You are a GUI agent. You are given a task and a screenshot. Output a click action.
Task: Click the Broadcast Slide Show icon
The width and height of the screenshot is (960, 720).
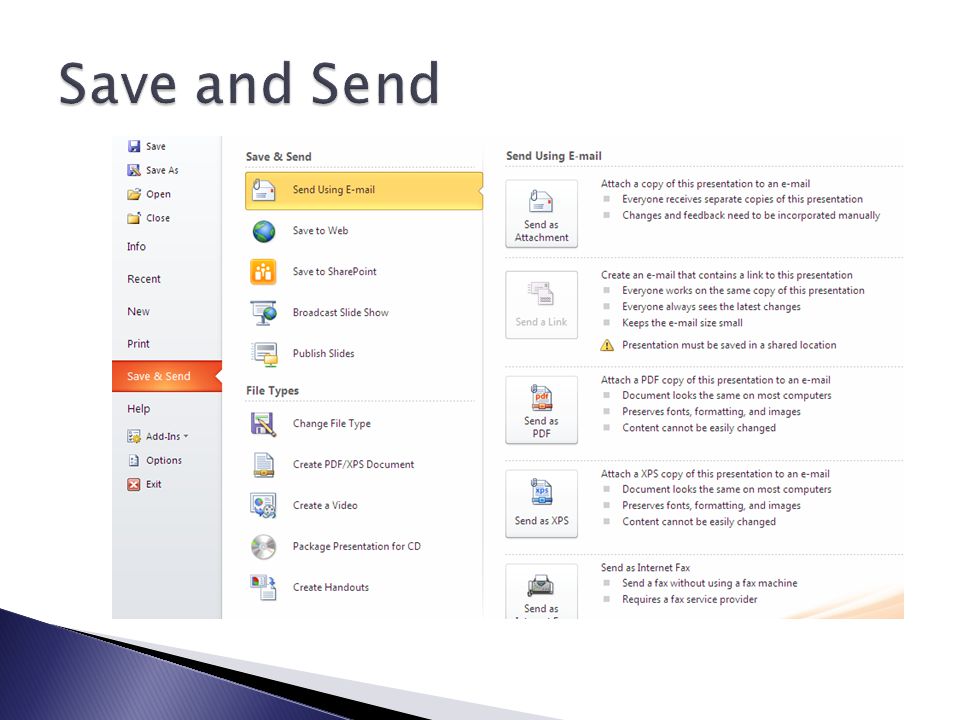pyautogui.click(x=264, y=313)
